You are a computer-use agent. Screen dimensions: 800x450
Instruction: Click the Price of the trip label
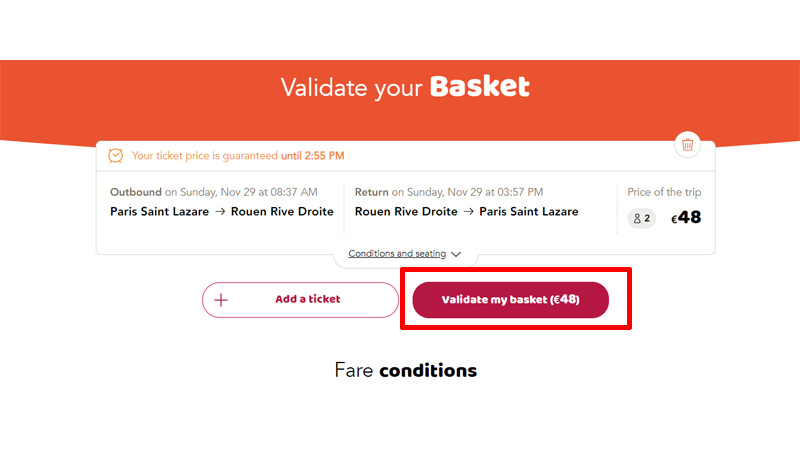pos(664,192)
